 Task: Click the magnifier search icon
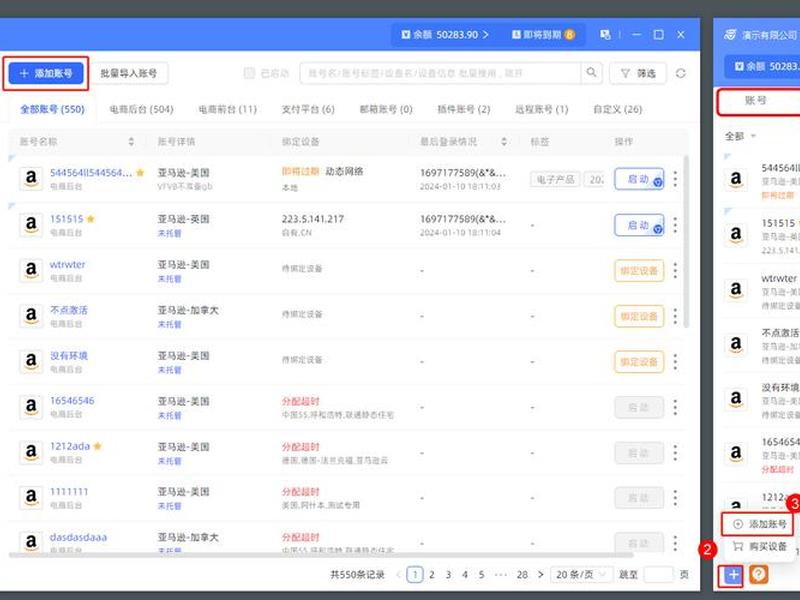[x=591, y=73]
